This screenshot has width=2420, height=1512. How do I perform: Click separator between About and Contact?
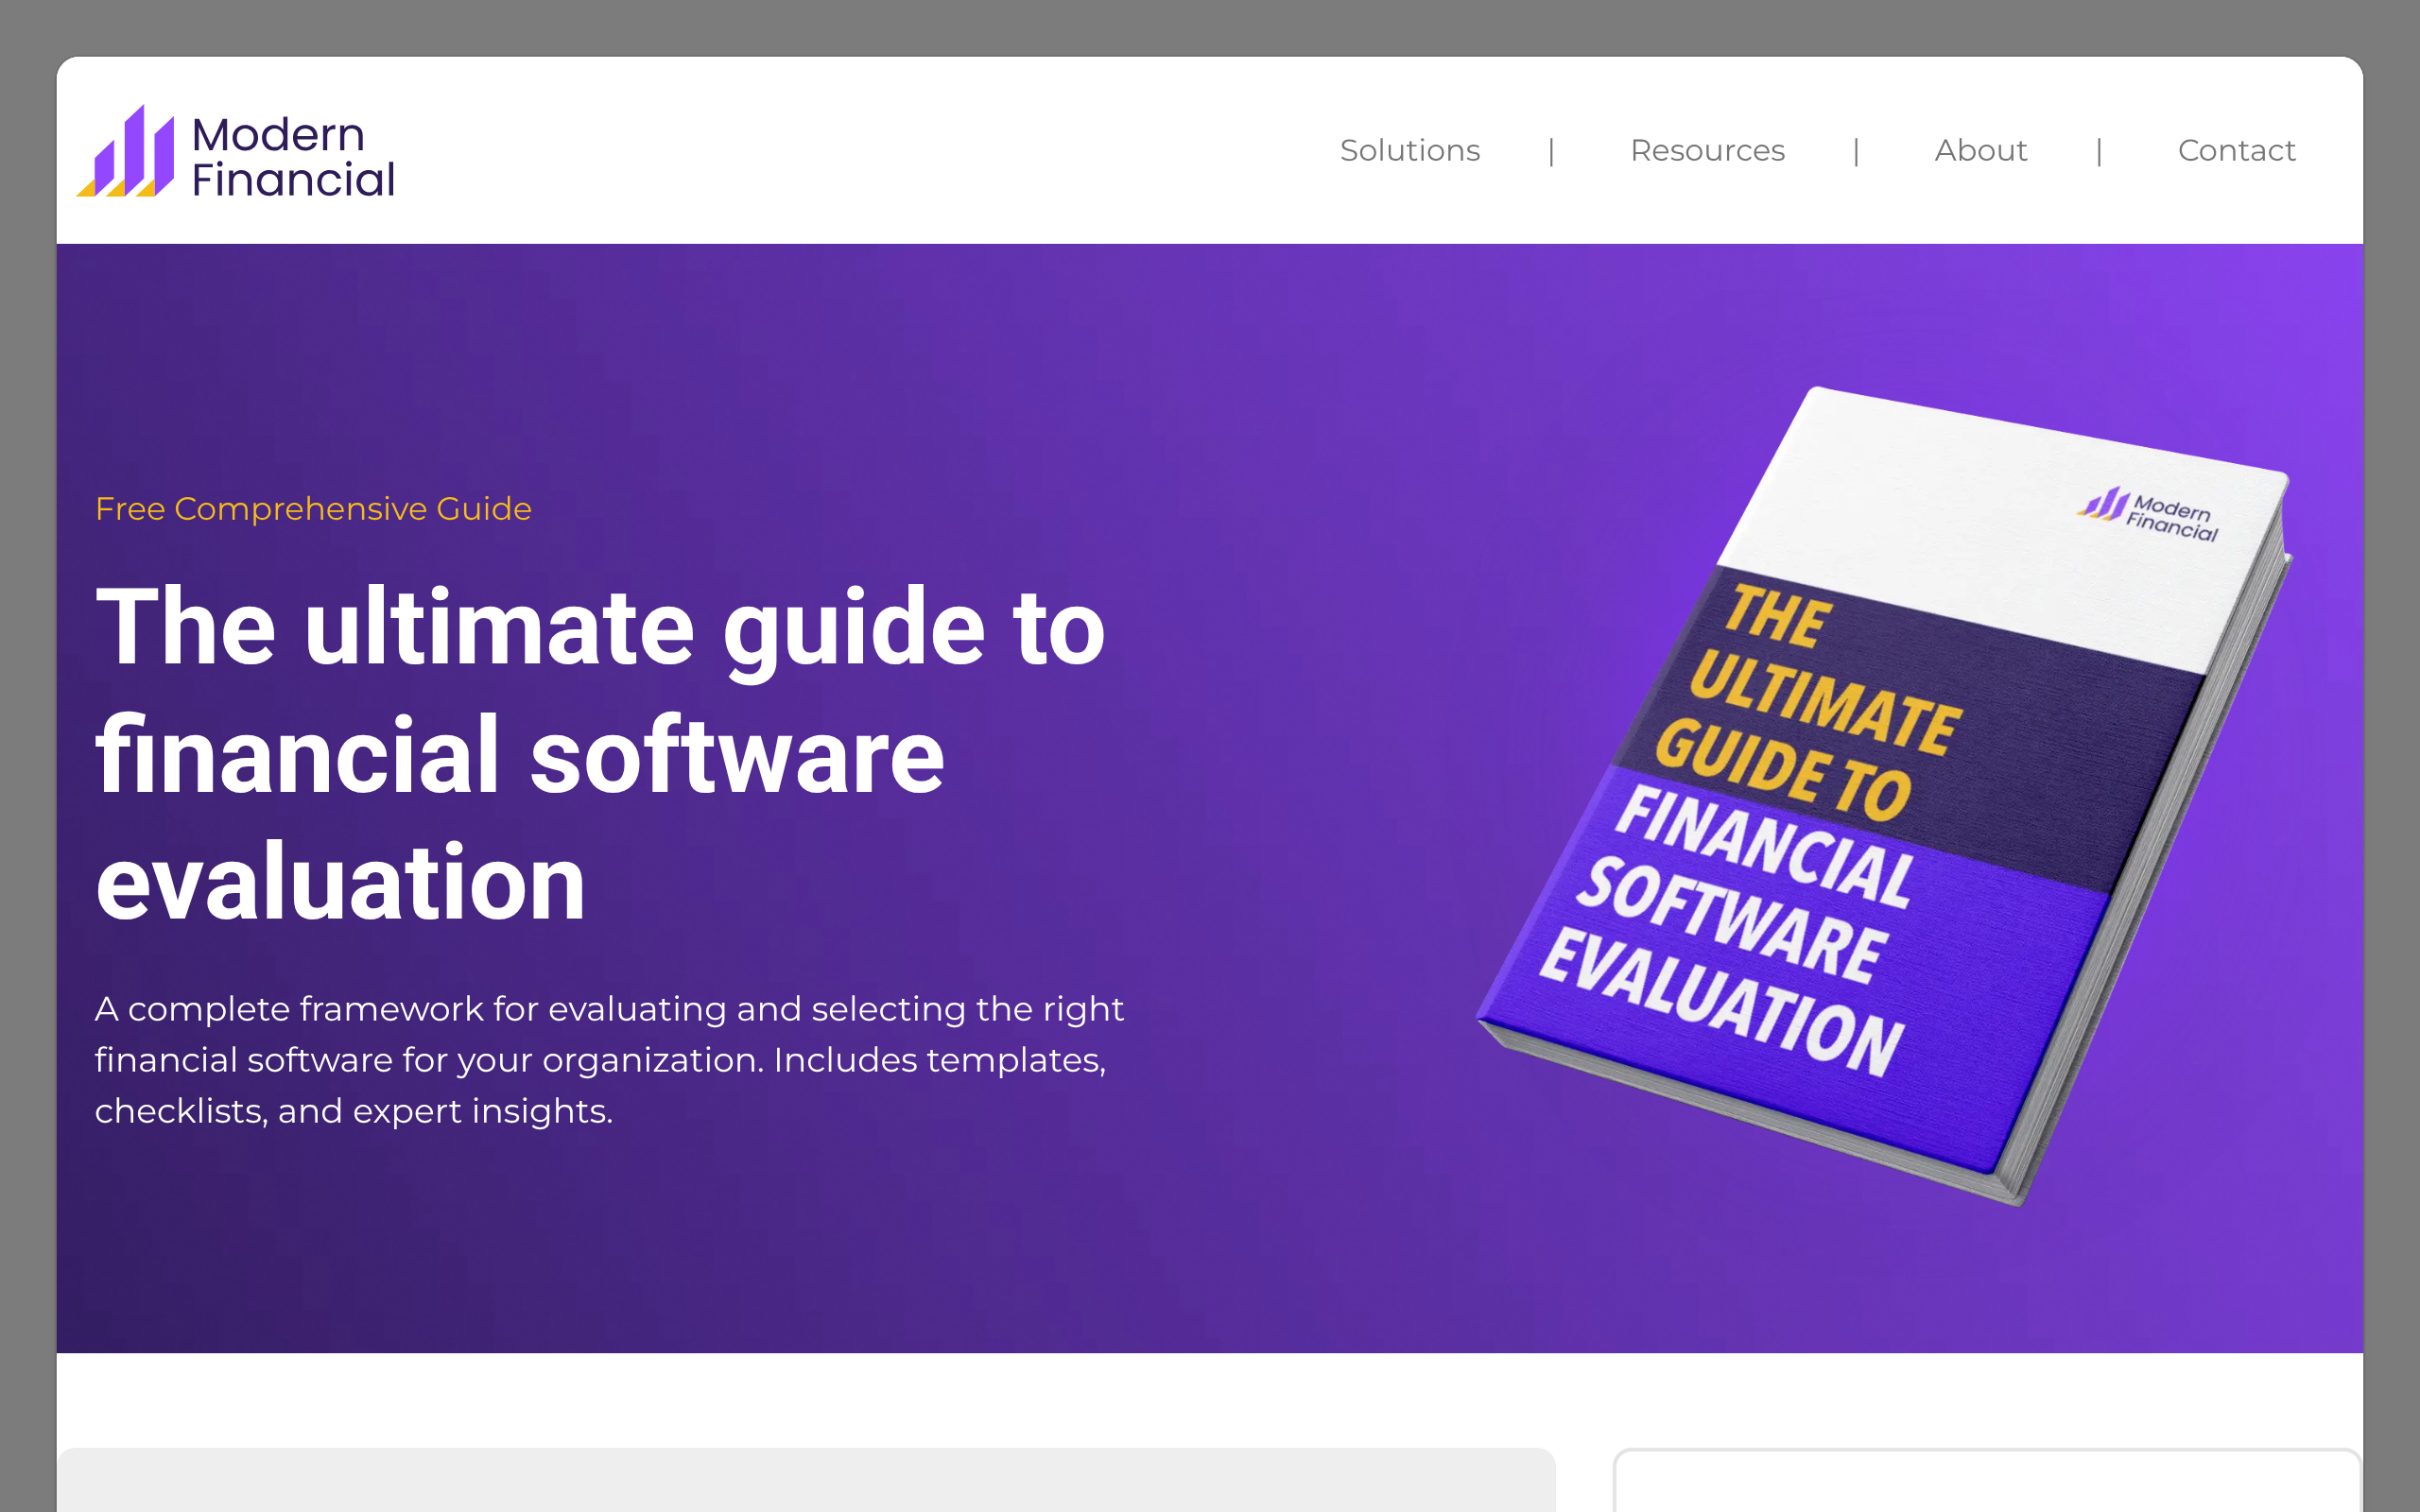pos(2099,151)
